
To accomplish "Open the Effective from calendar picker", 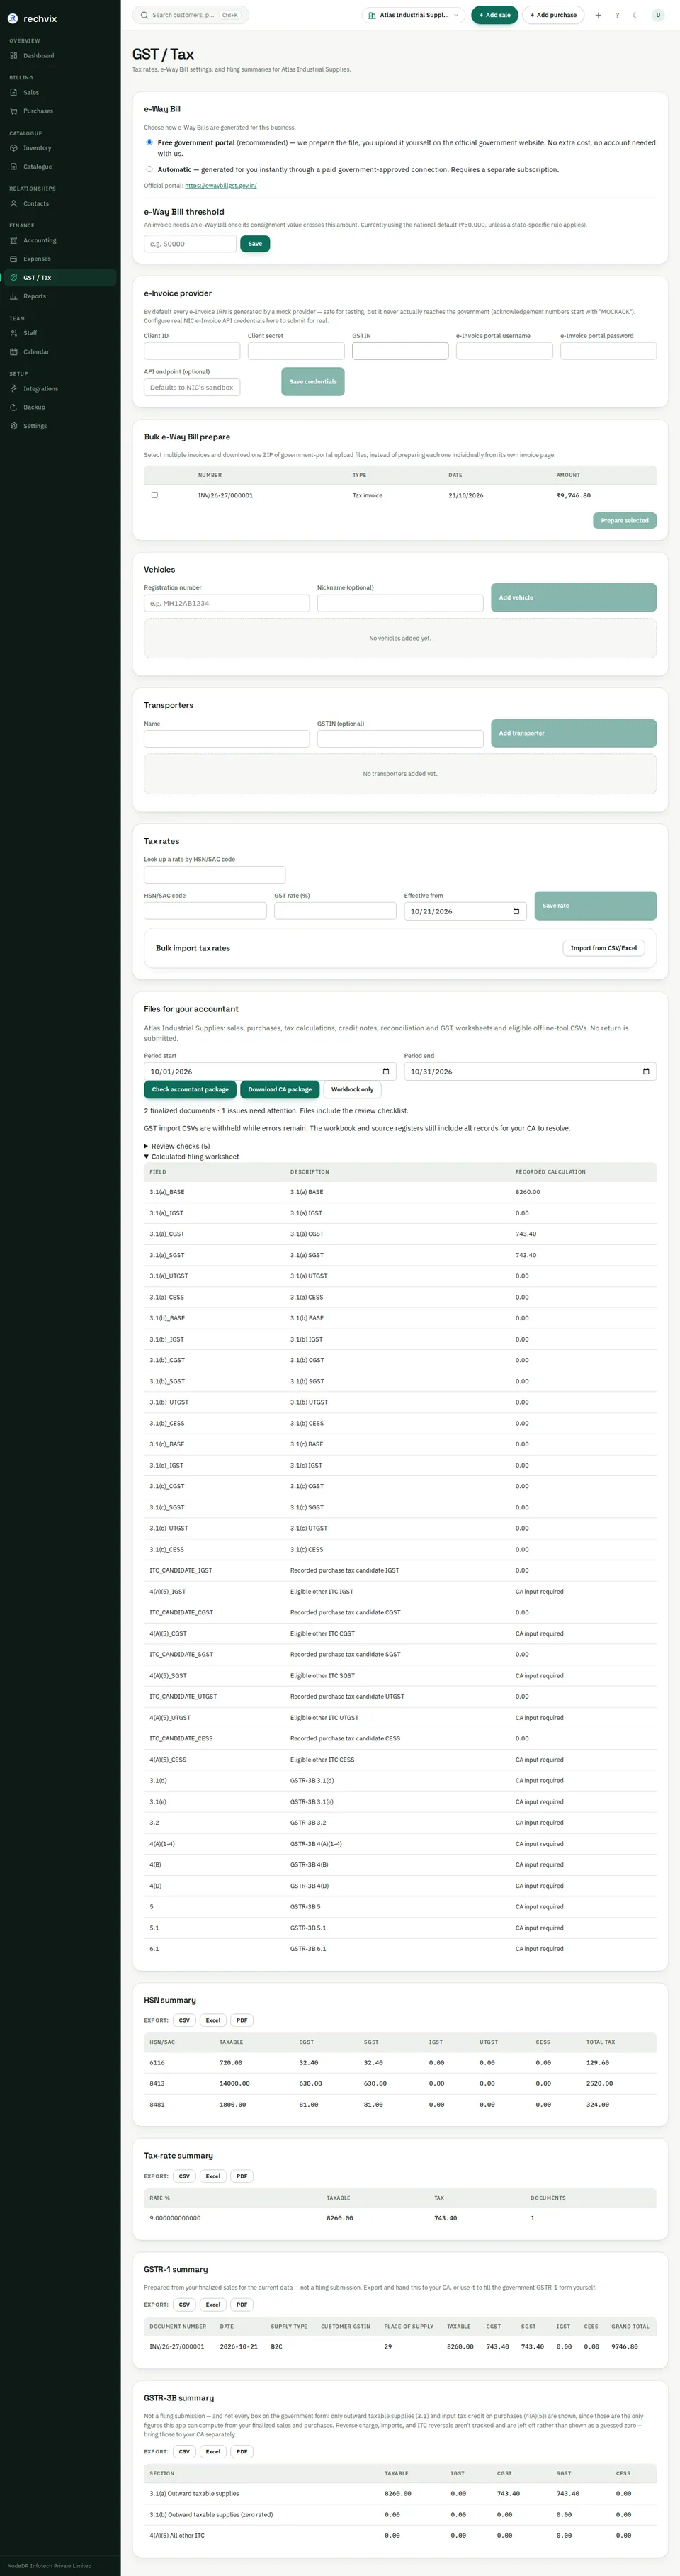I will 516,911.
